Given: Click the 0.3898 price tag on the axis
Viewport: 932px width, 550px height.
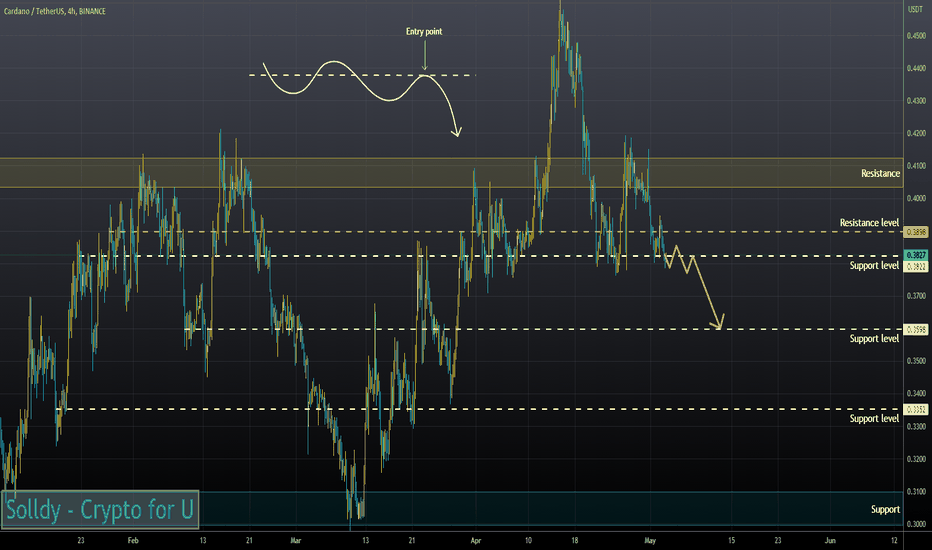Looking at the screenshot, I should (x=915, y=232).
